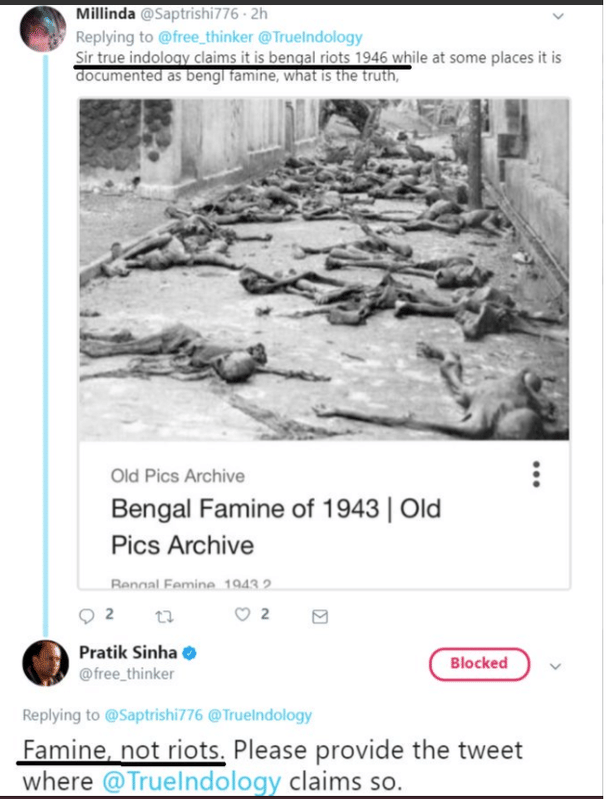Retweet Millinda's tweet

click(159, 615)
